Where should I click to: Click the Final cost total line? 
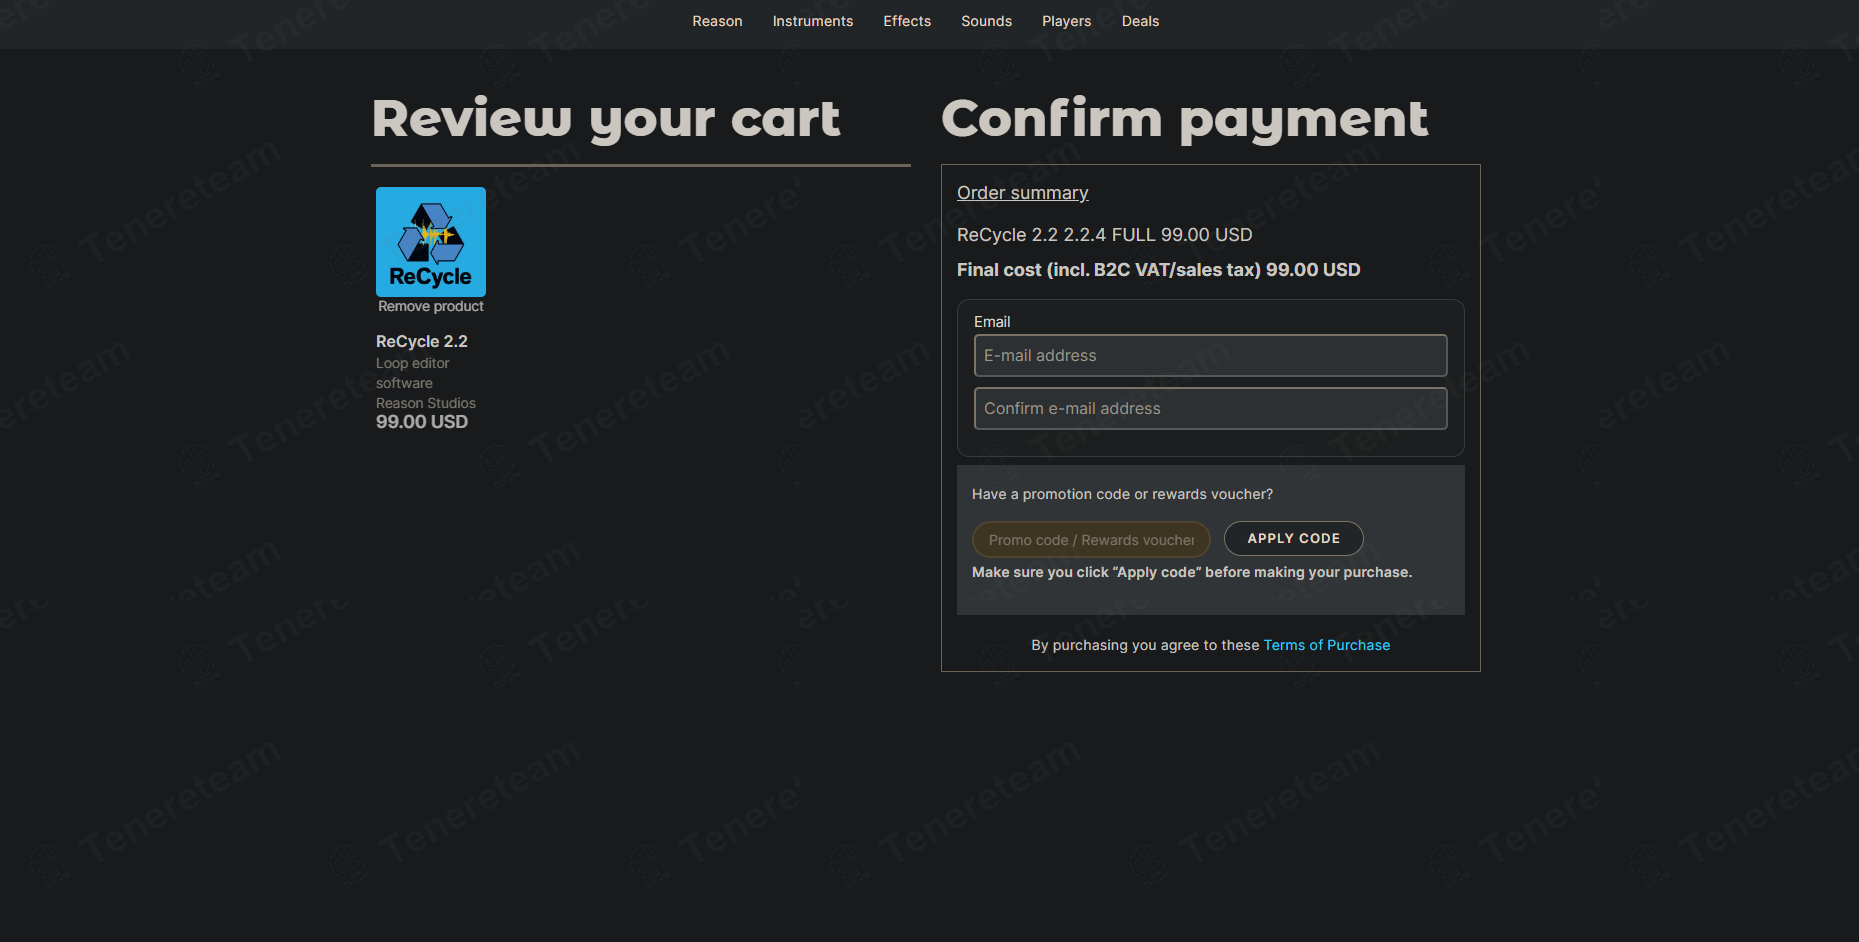tap(1158, 270)
